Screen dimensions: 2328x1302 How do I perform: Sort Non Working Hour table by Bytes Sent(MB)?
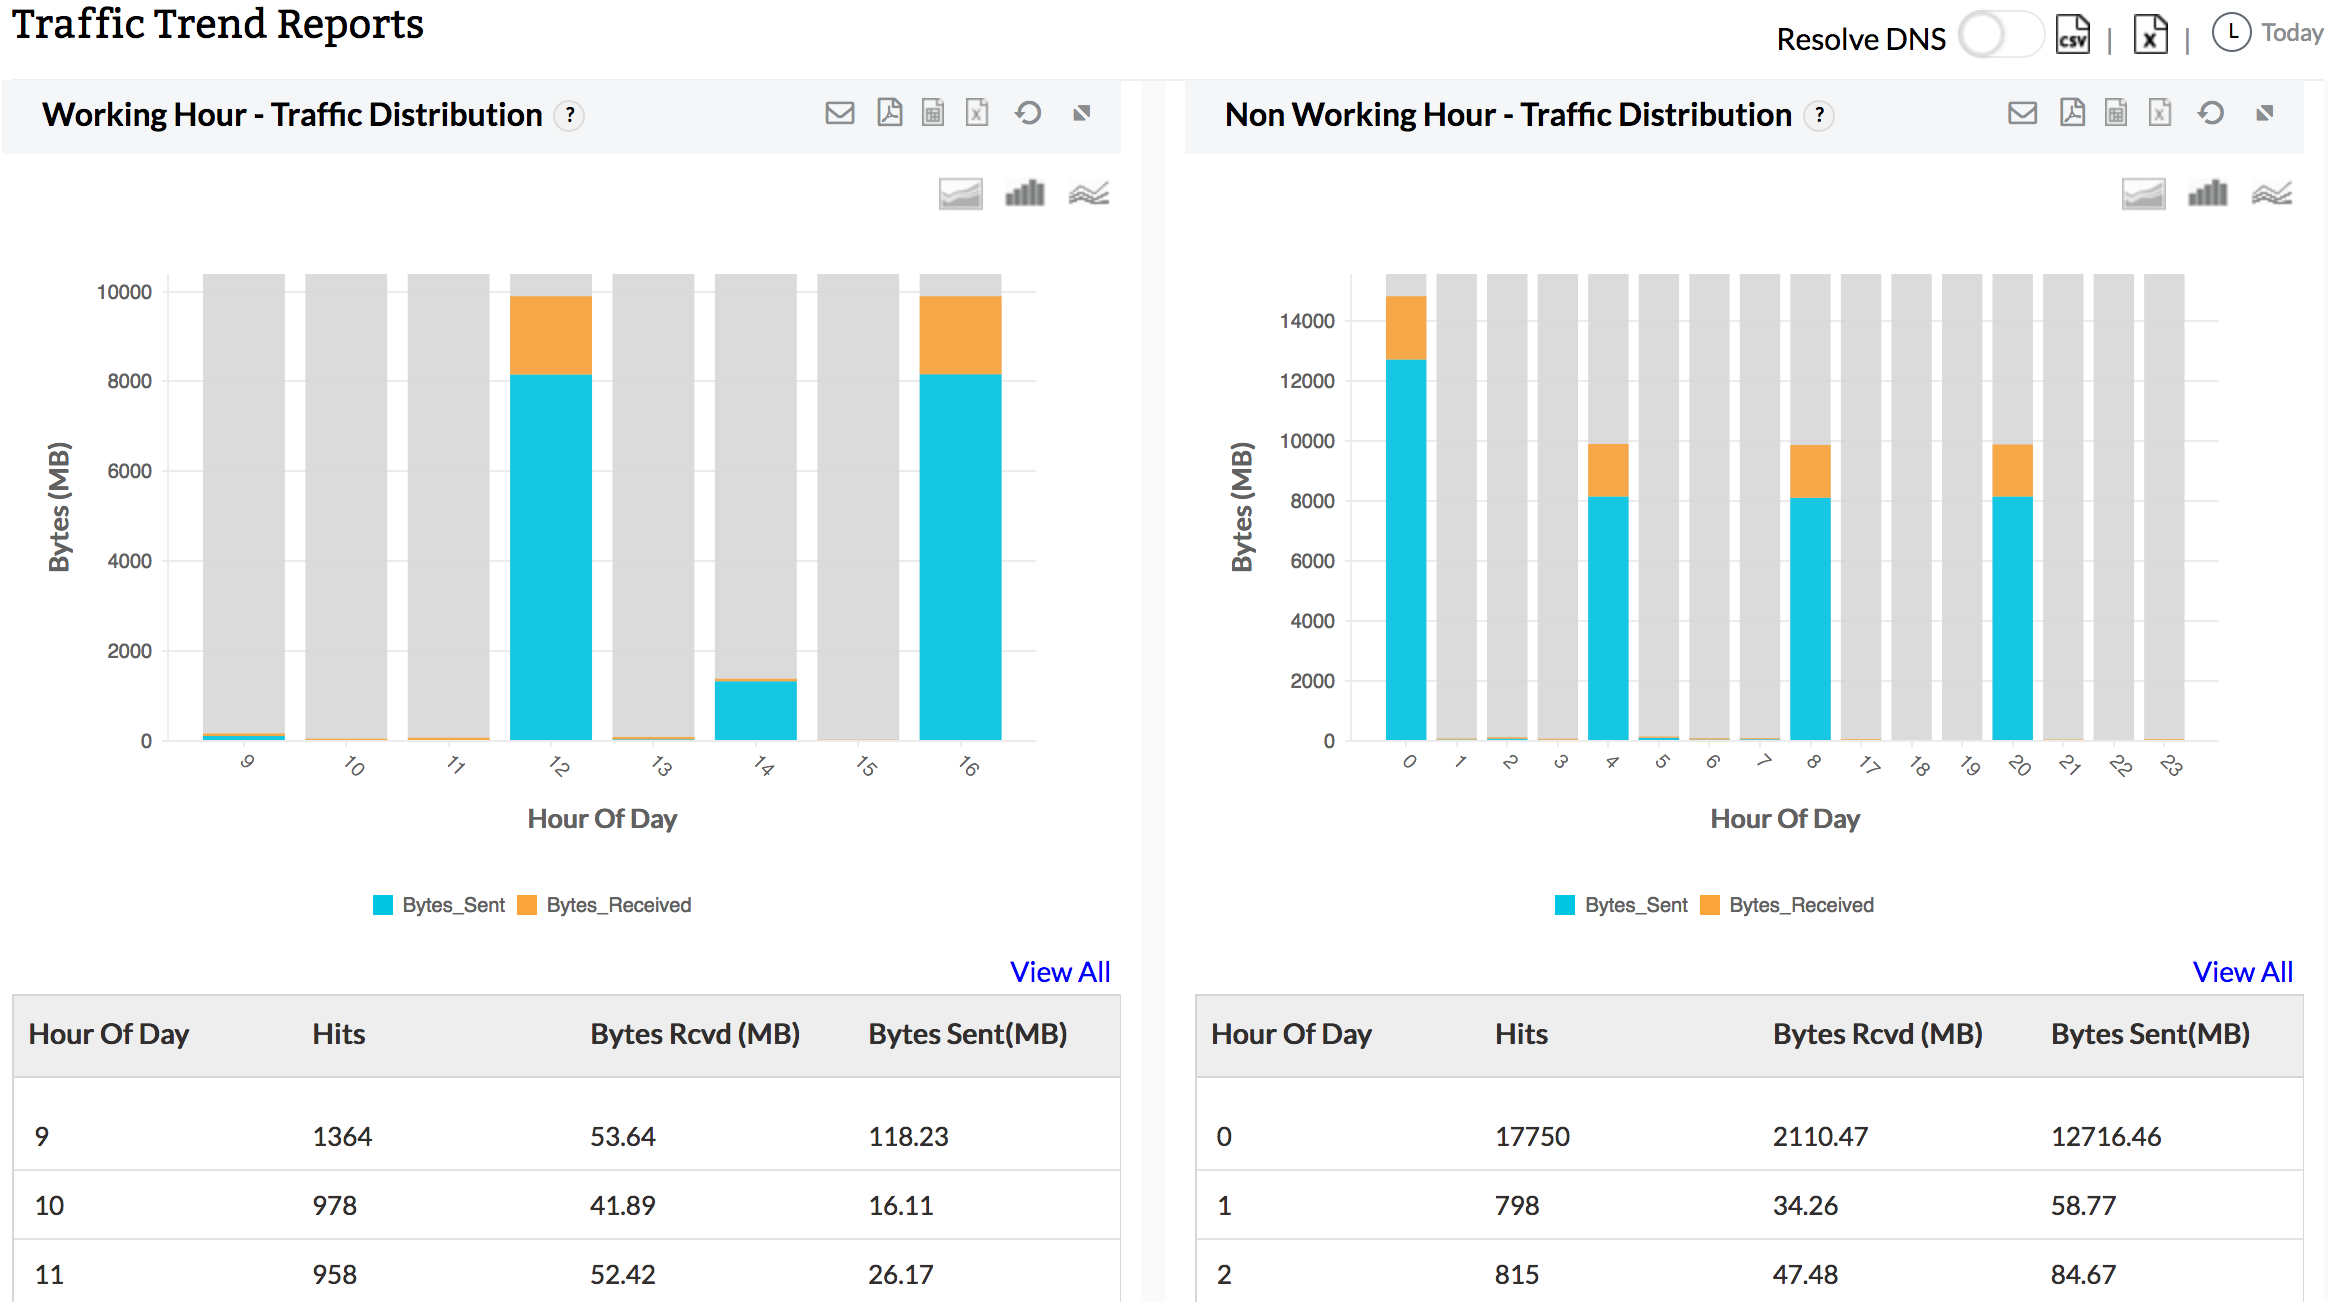point(2150,1034)
